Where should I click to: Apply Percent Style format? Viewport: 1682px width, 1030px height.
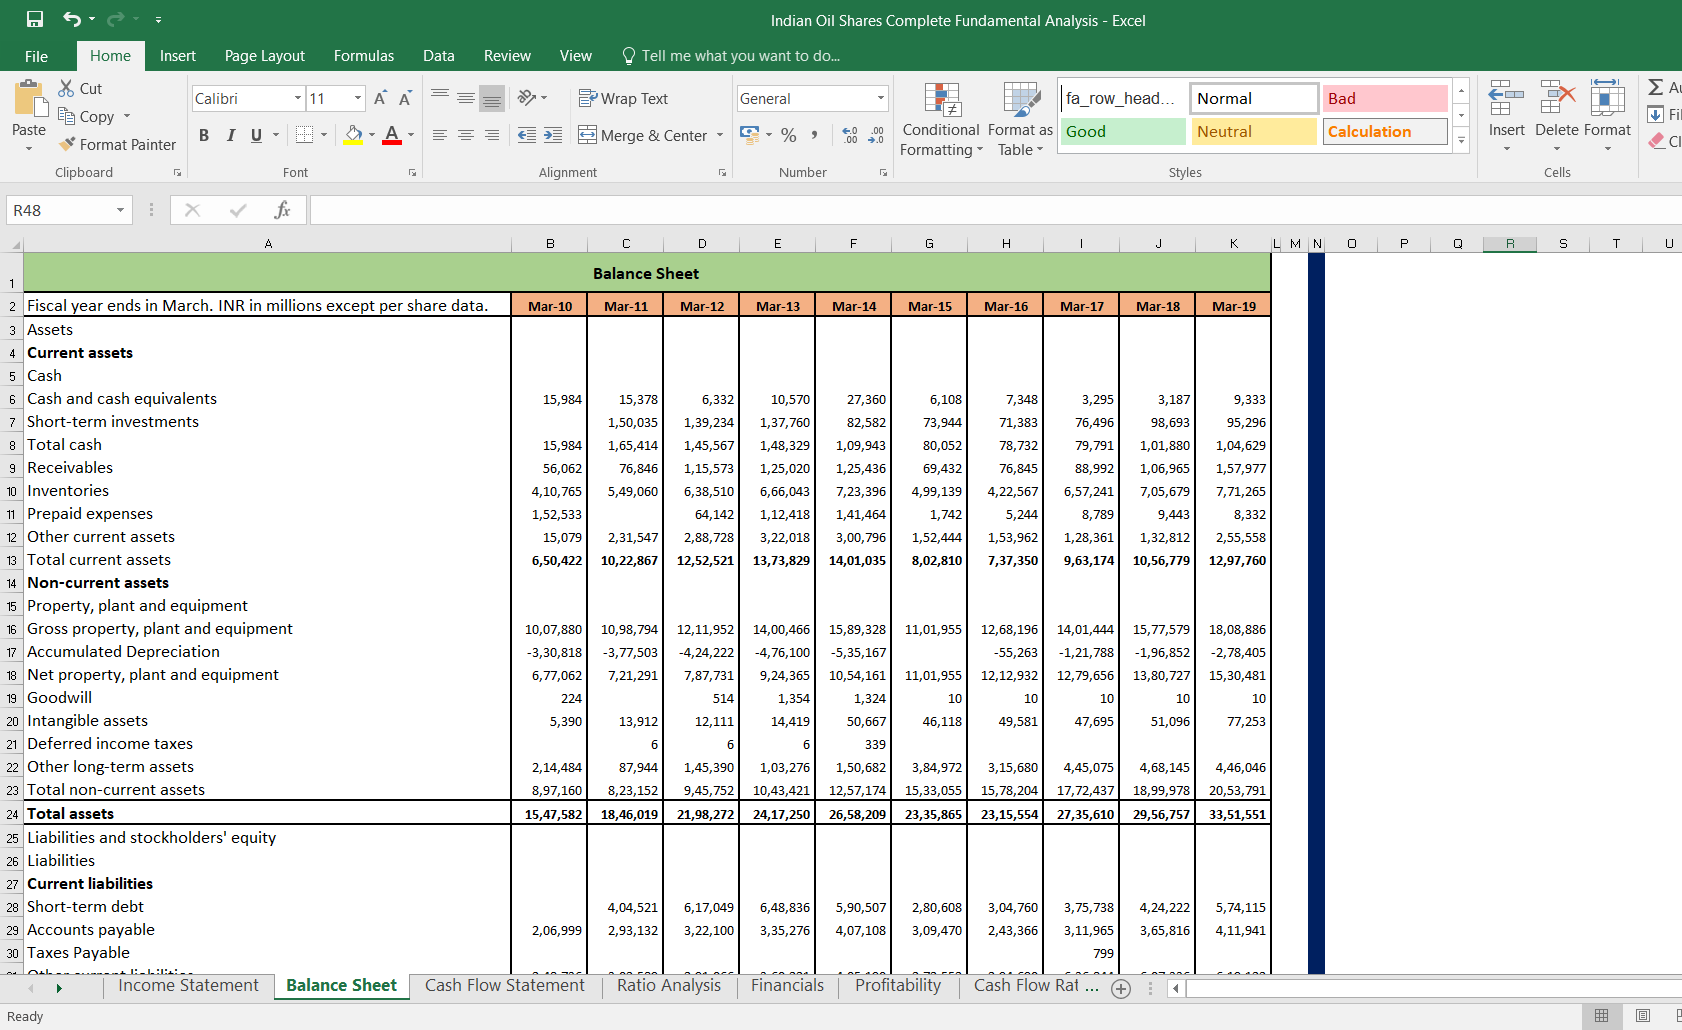coord(789,135)
